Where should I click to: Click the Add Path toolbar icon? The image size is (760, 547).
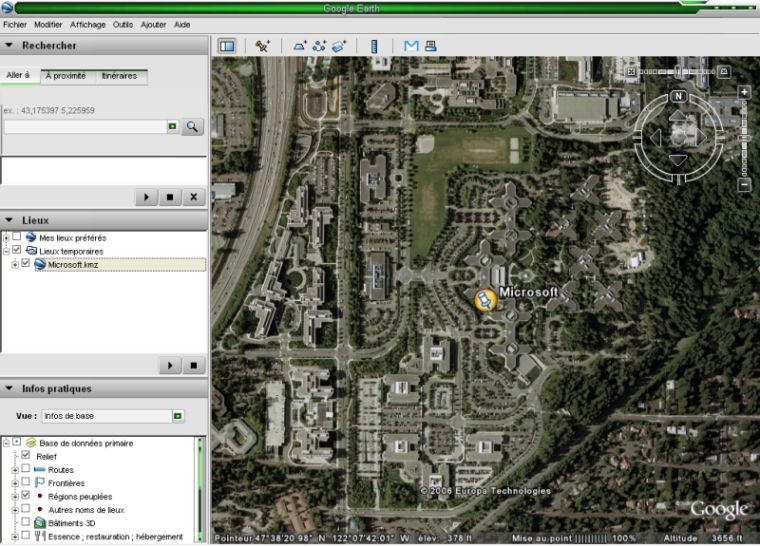[x=319, y=46]
